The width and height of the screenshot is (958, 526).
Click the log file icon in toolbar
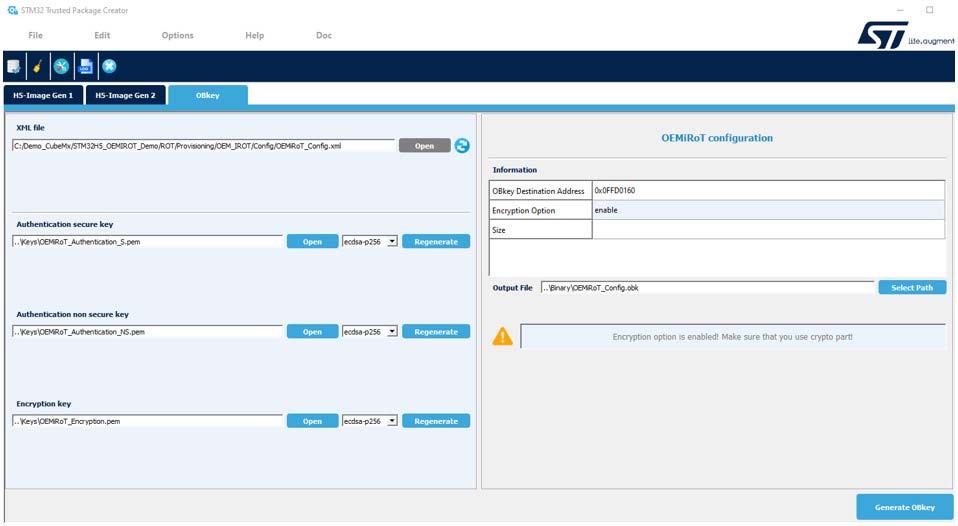tap(86, 66)
